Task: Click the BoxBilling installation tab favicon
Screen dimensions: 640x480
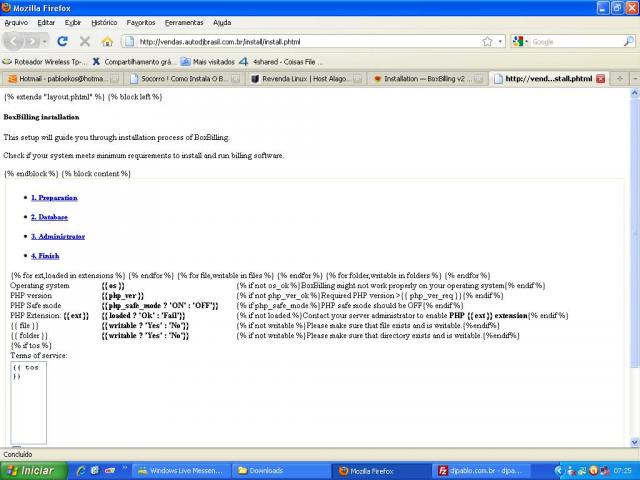Action: (378, 79)
